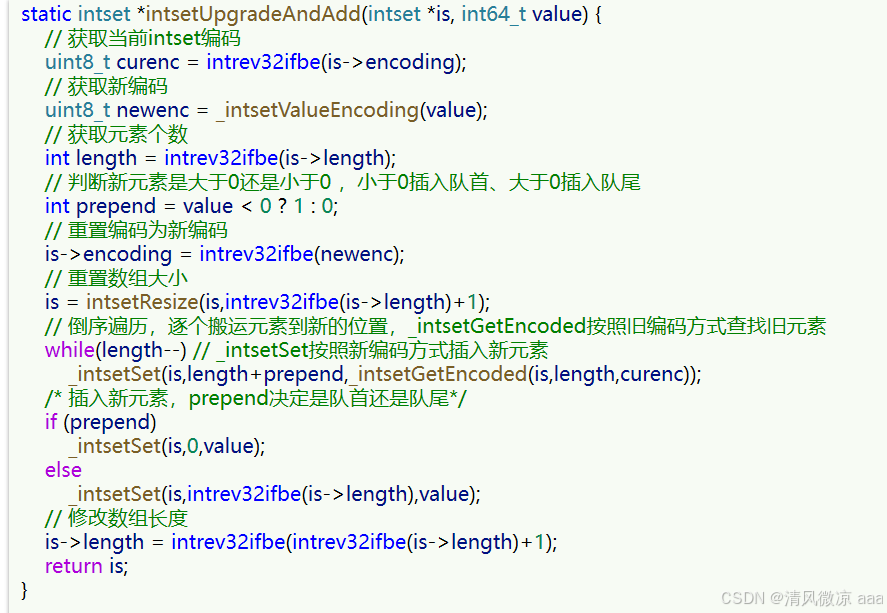Click the comment '获取当前intset编码'
Viewport: 887px width, 613px height.
143,38
